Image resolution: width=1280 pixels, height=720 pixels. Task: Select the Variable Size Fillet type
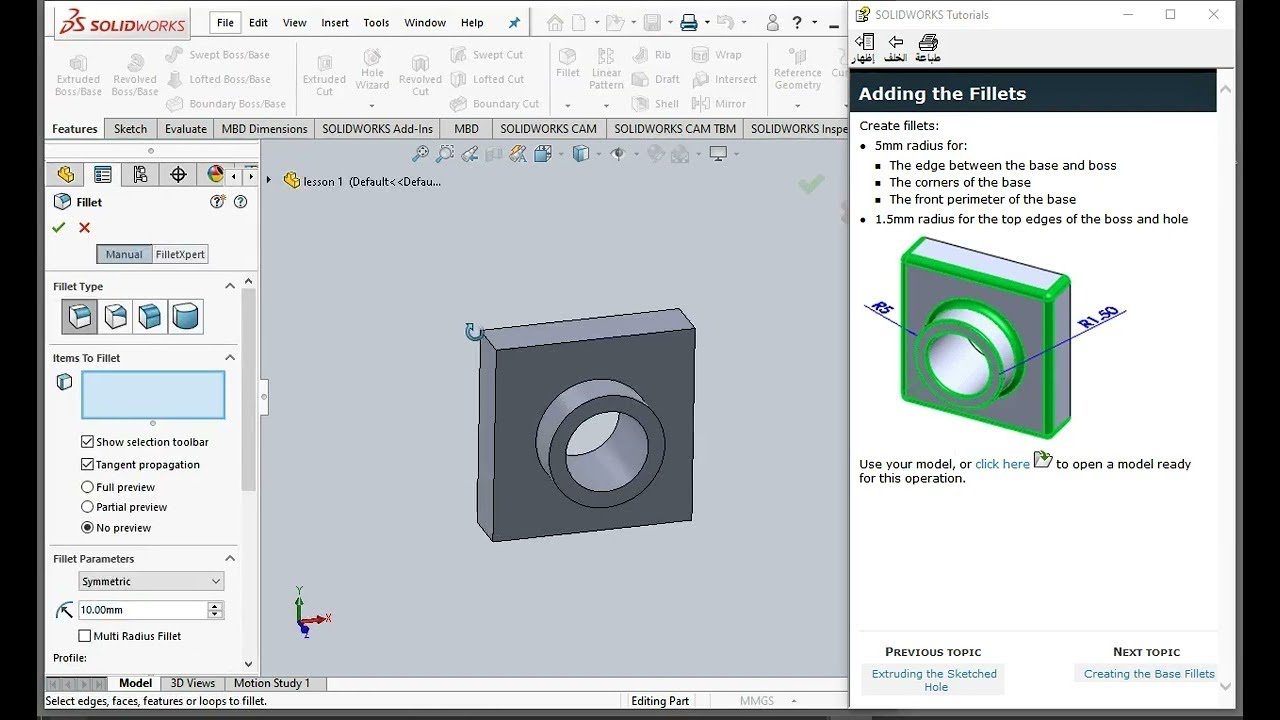pos(115,317)
